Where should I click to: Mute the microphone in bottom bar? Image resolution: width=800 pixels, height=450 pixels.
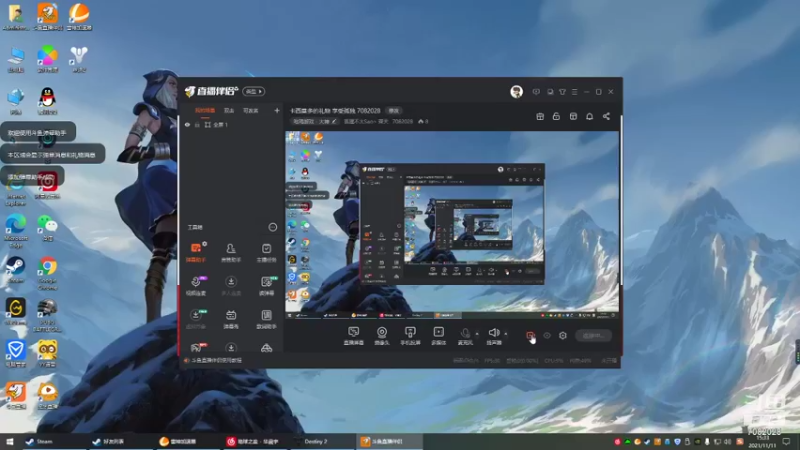[x=465, y=335]
